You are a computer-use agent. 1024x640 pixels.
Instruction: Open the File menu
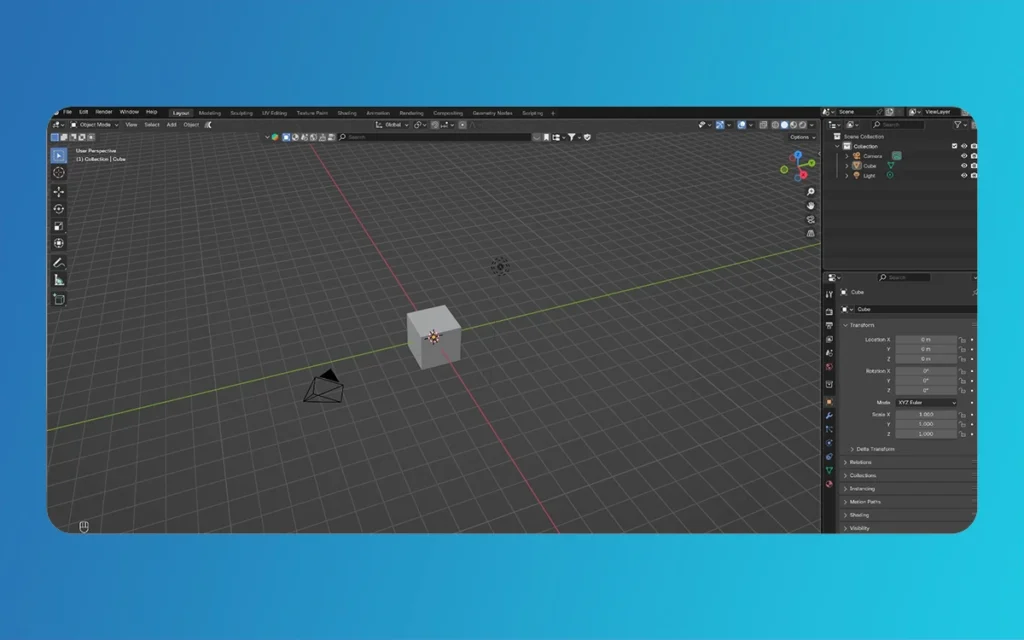coord(67,112)
